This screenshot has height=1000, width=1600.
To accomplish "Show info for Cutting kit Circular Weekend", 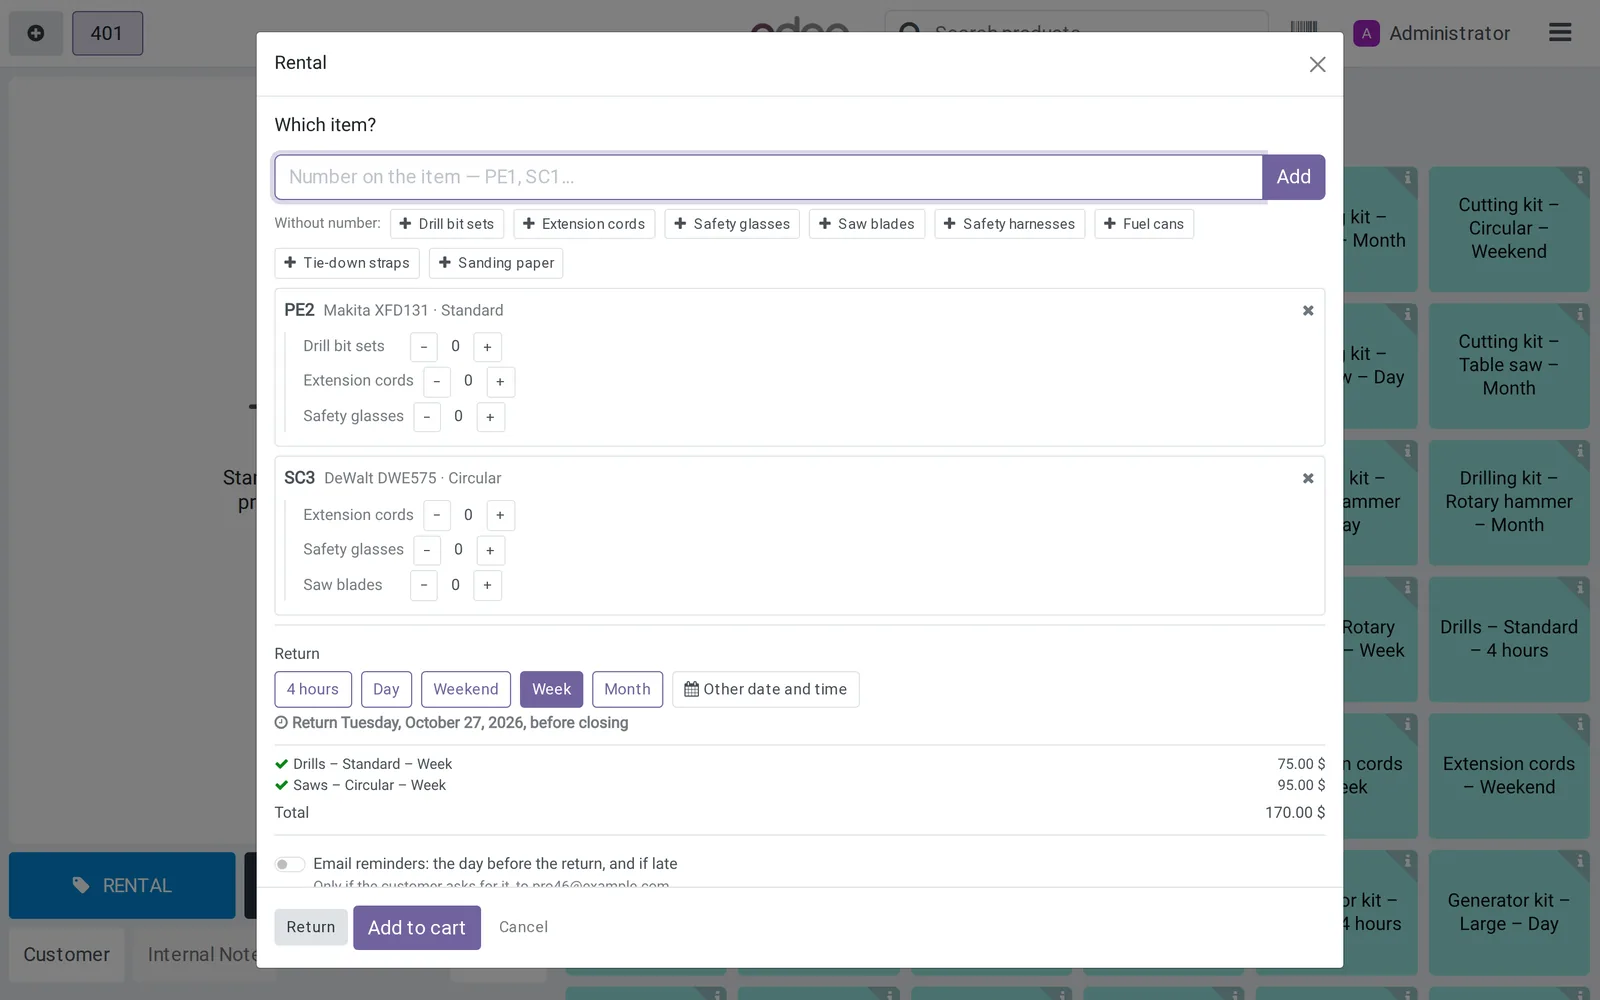I will click(1580, 177).
